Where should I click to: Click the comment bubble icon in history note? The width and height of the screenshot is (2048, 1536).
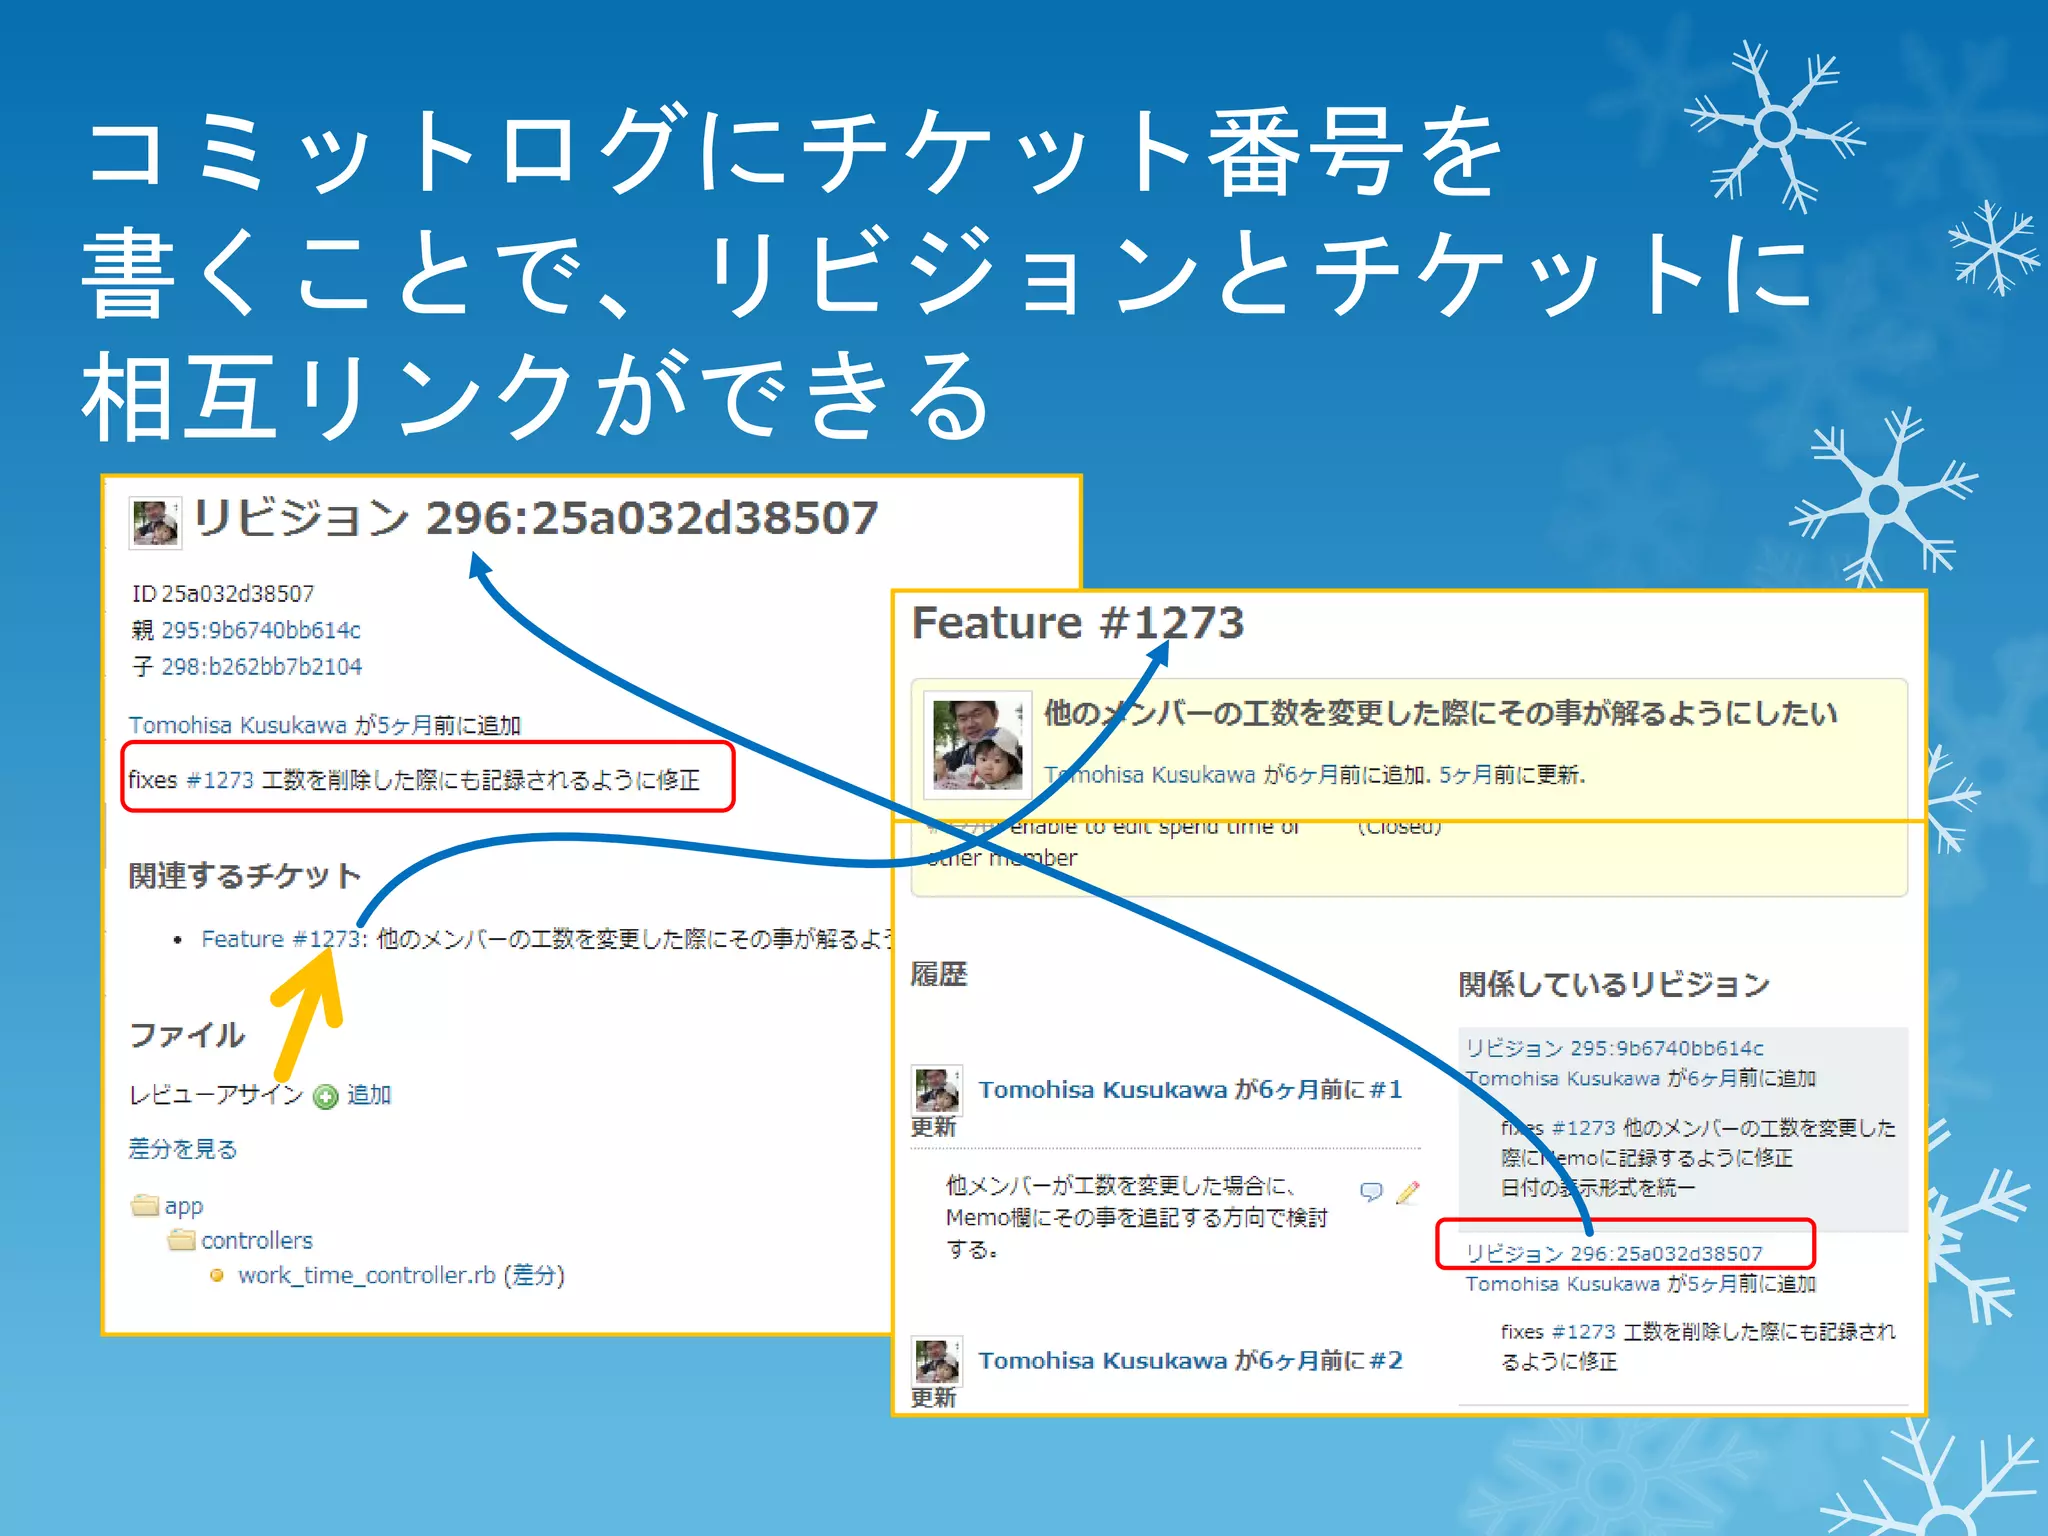[1371, 1191]
